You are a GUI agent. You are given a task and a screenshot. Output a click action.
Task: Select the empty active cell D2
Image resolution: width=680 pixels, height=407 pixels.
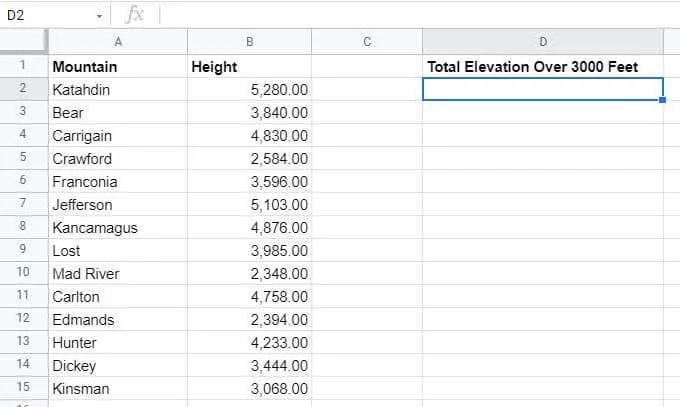click(x=543, y=89)
